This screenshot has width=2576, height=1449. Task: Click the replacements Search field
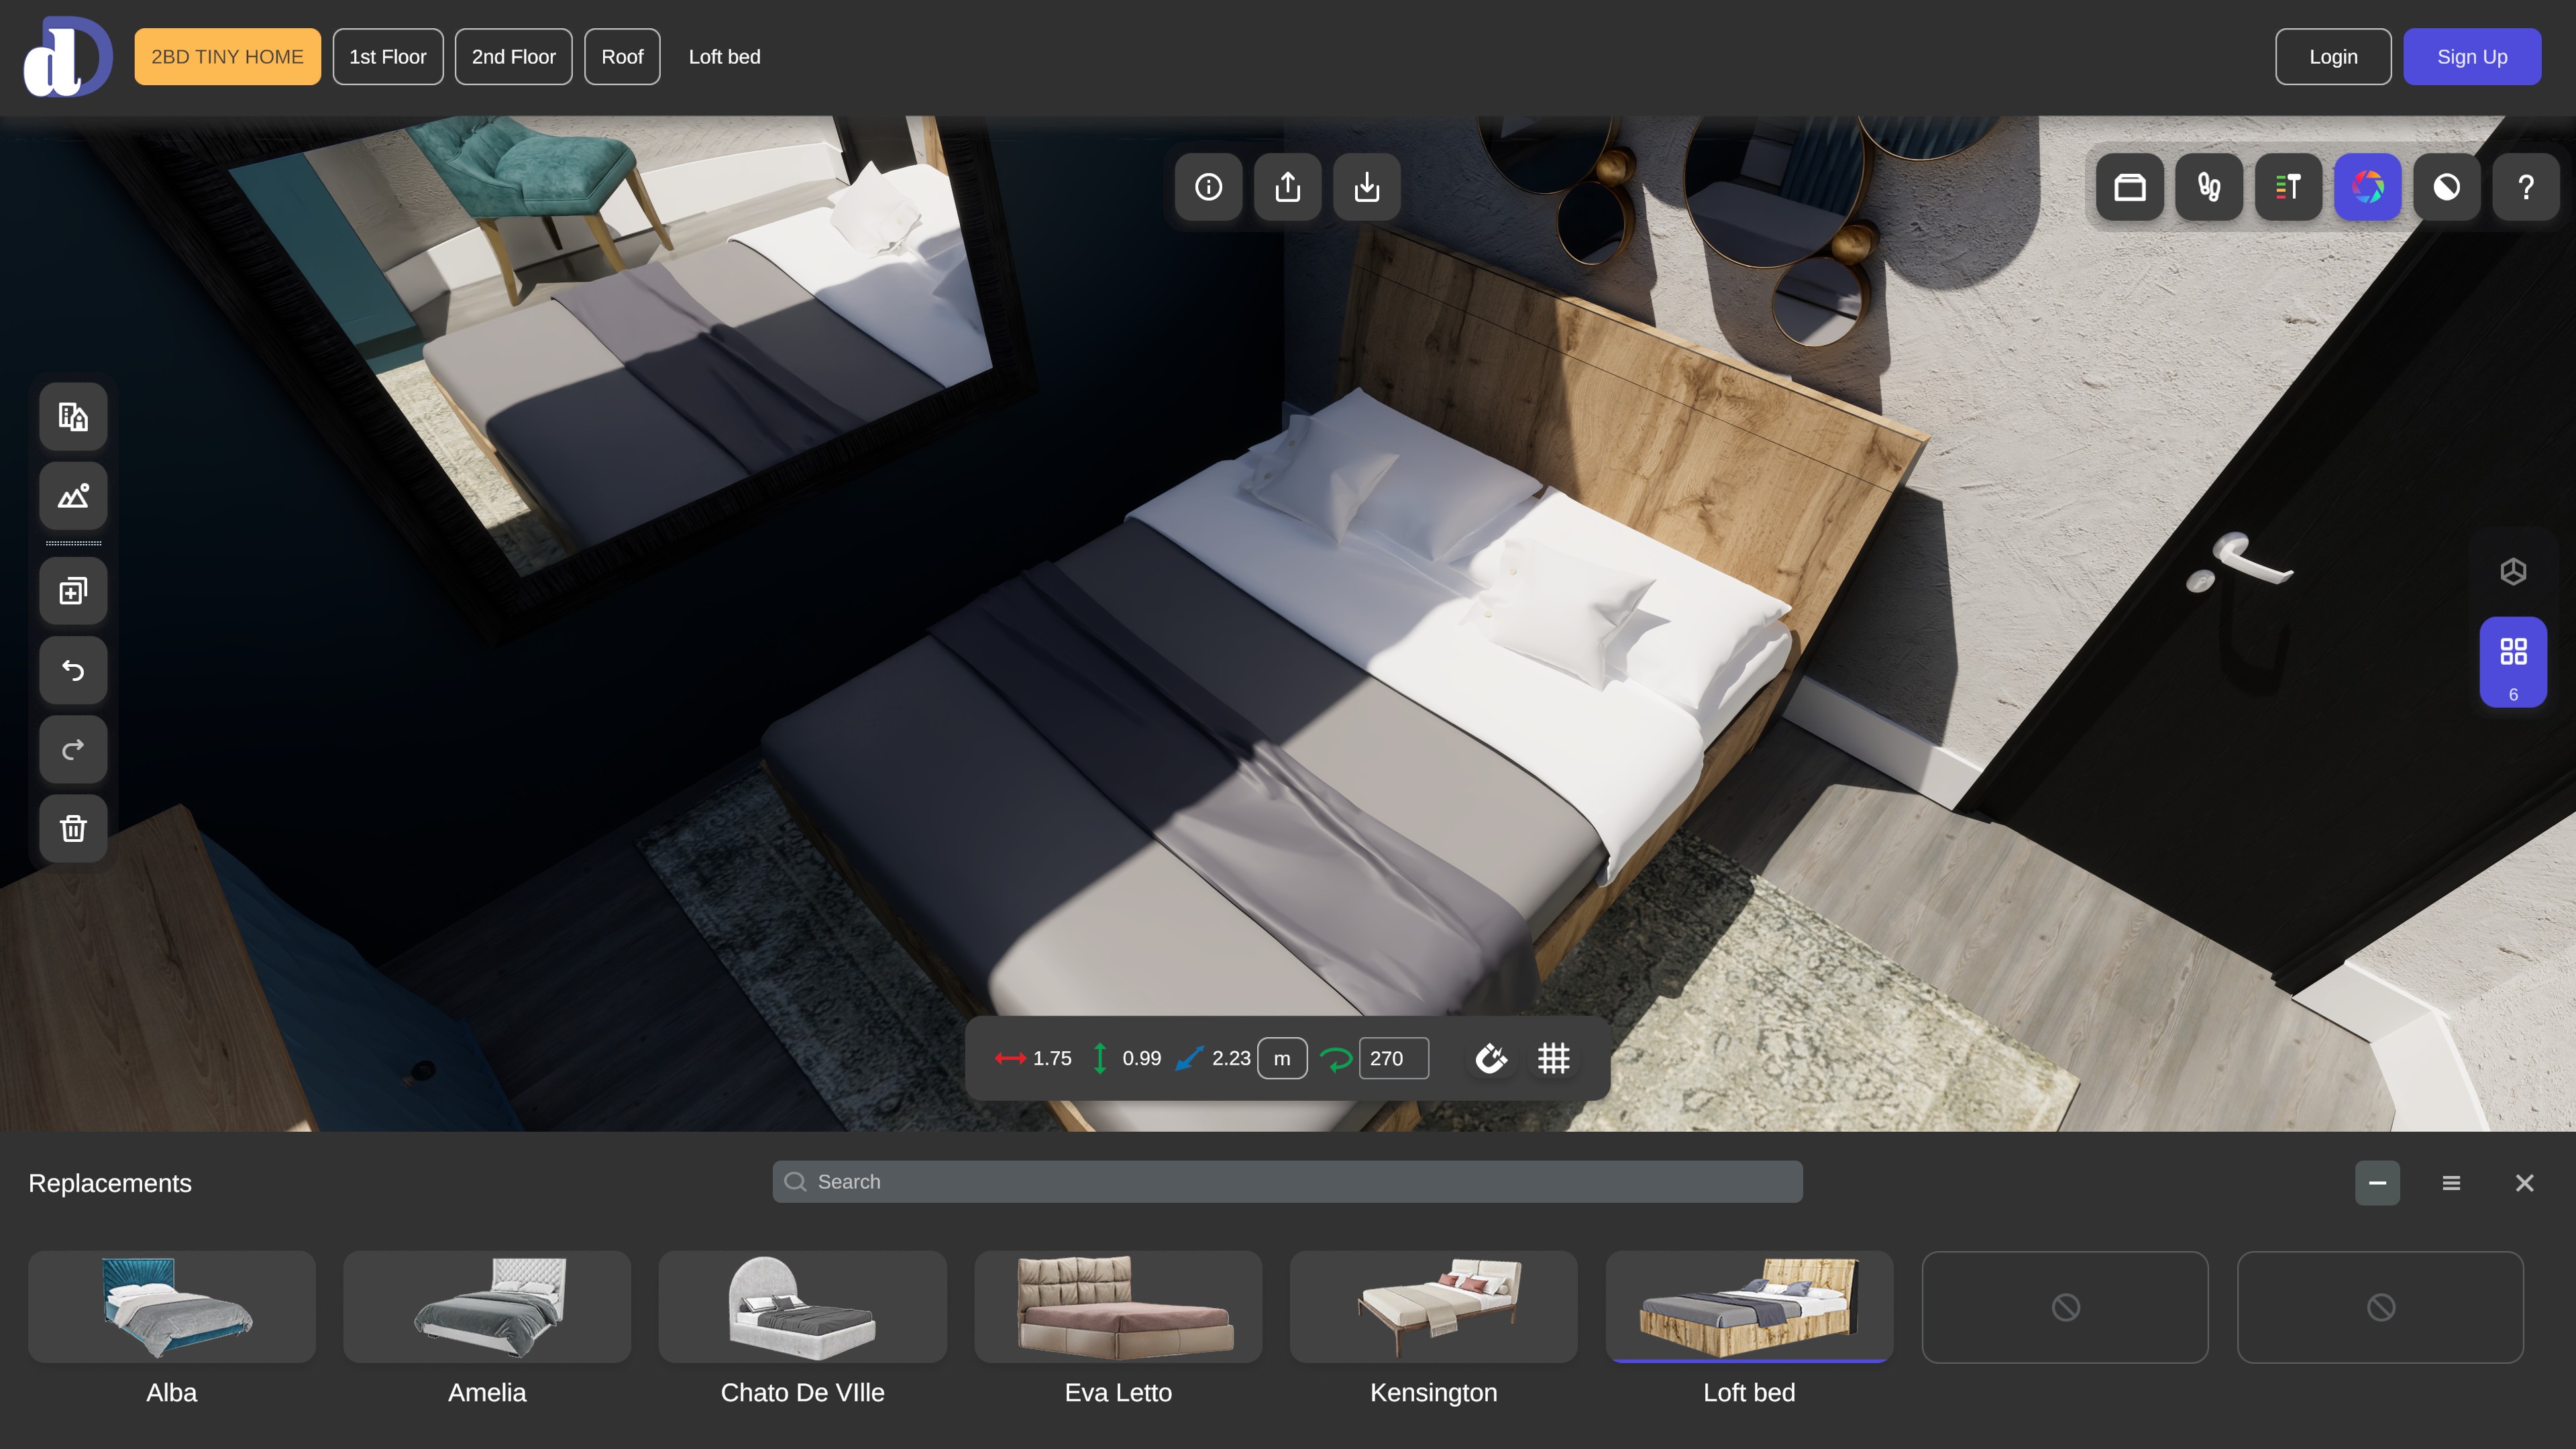1287,1182
